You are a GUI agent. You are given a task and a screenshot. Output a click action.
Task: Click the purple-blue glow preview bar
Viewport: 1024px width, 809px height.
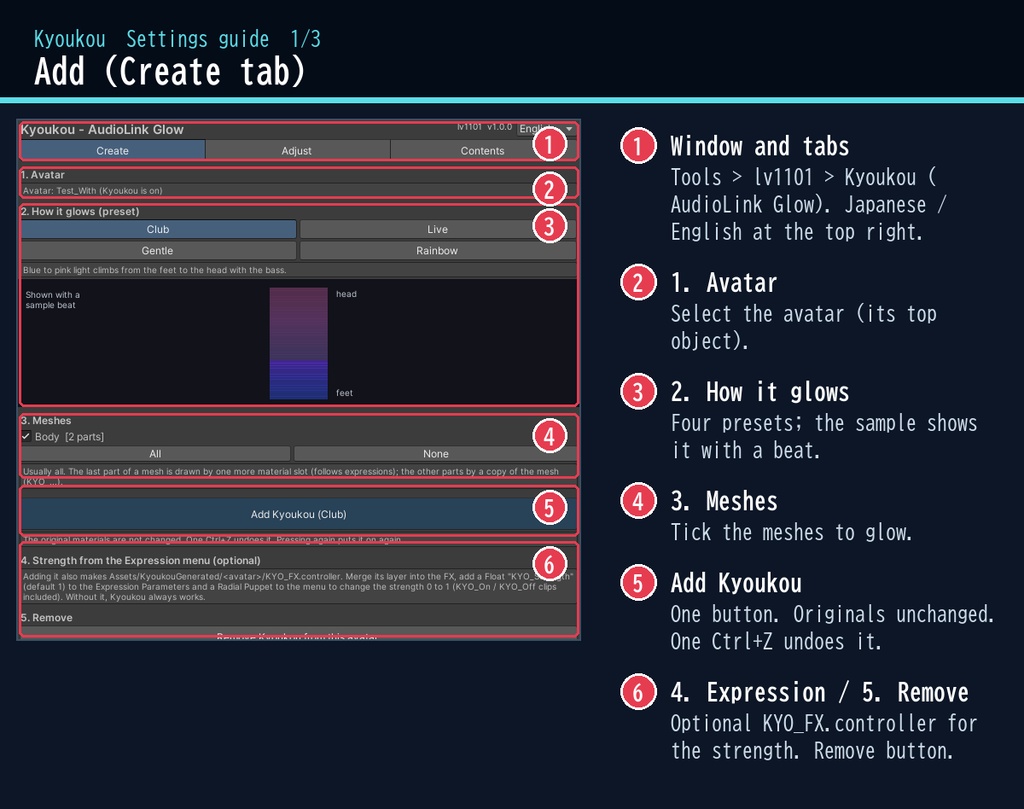tap(298, 343)
